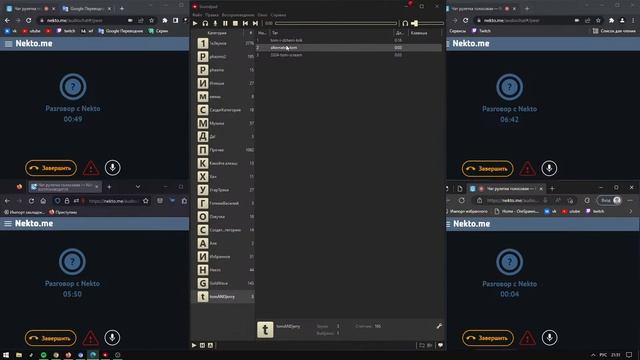
Task: Reload page in bottom-left Firefox window
Action: [x=31, y=201]
